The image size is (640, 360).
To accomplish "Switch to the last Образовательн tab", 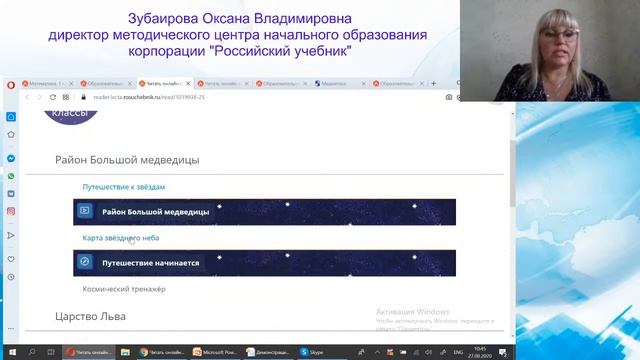I will pyautogui.click(x=398, y=83).
